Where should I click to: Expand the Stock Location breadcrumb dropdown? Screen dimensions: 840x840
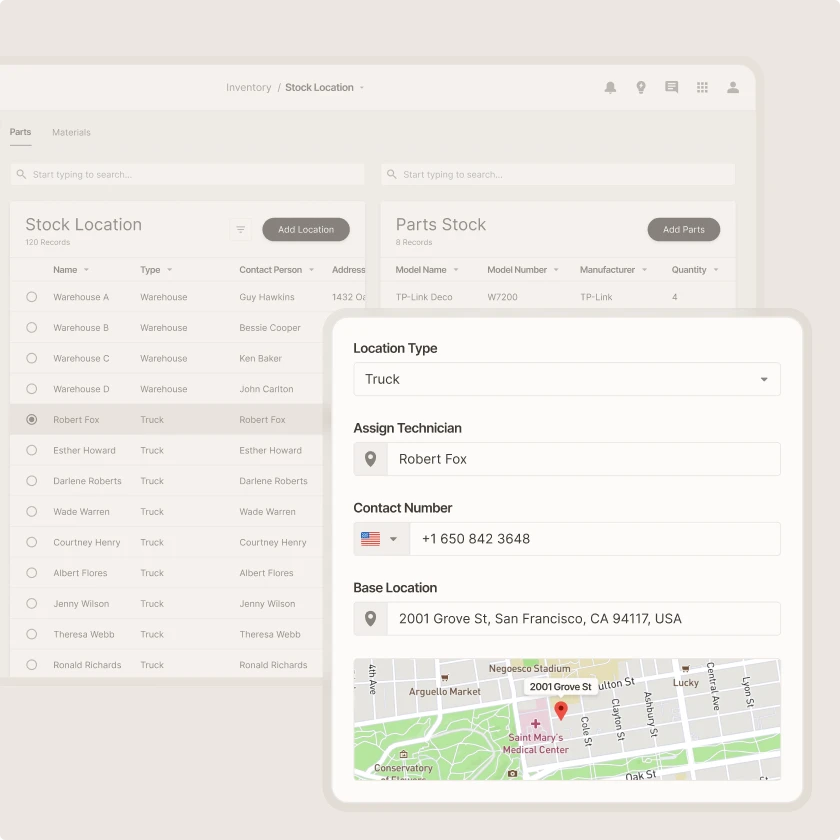click(x=362, y=87)
